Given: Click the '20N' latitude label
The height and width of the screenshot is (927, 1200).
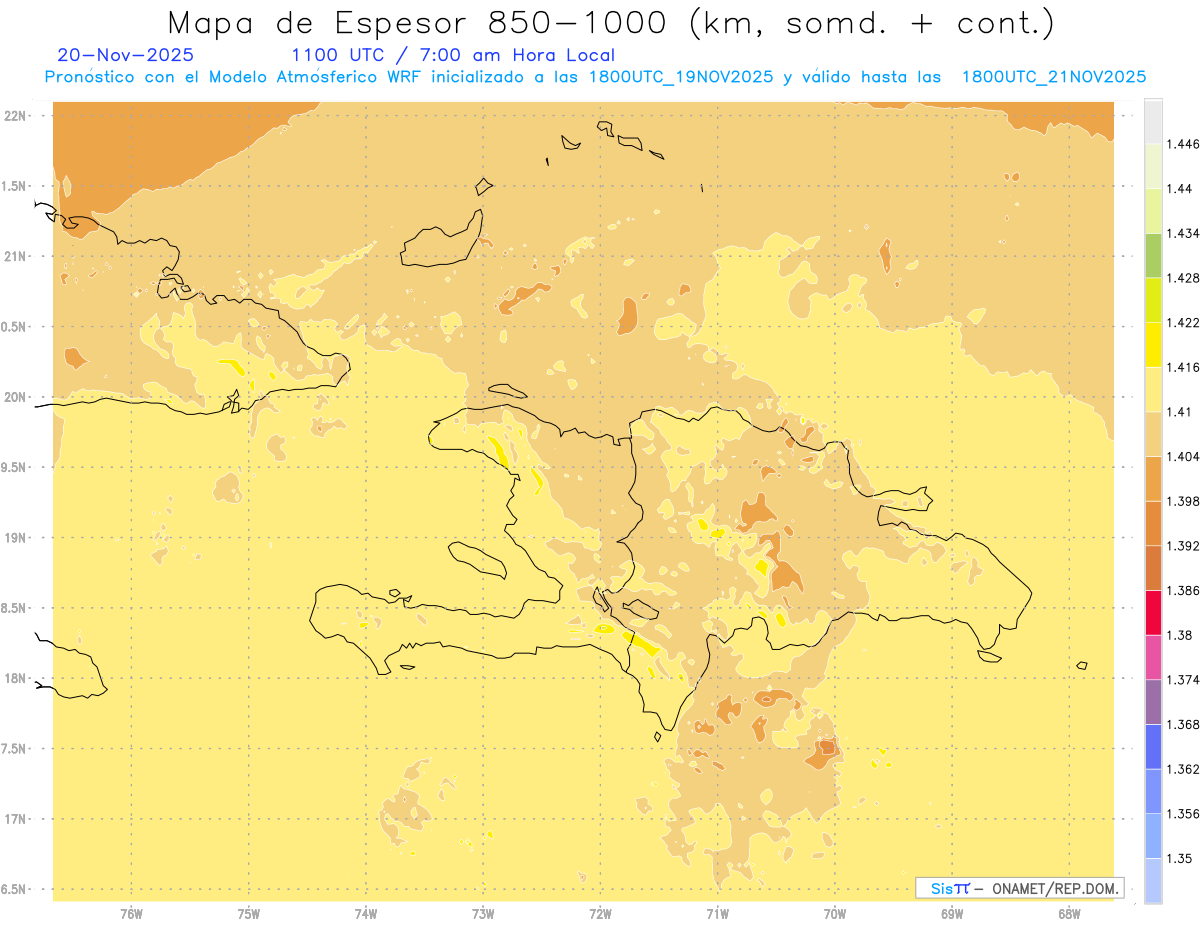Looking at the screenshot, I should point(14,397).
